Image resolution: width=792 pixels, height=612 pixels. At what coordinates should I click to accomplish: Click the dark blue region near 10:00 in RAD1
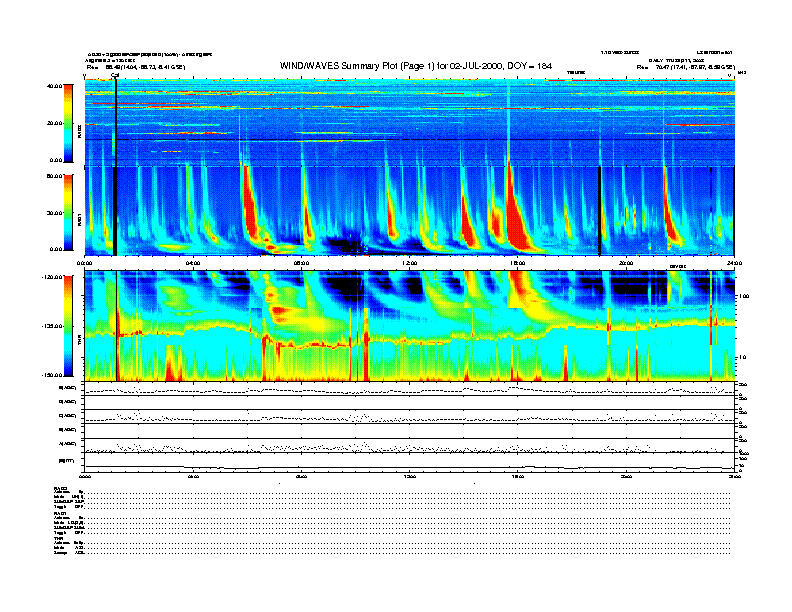[350, 240]
